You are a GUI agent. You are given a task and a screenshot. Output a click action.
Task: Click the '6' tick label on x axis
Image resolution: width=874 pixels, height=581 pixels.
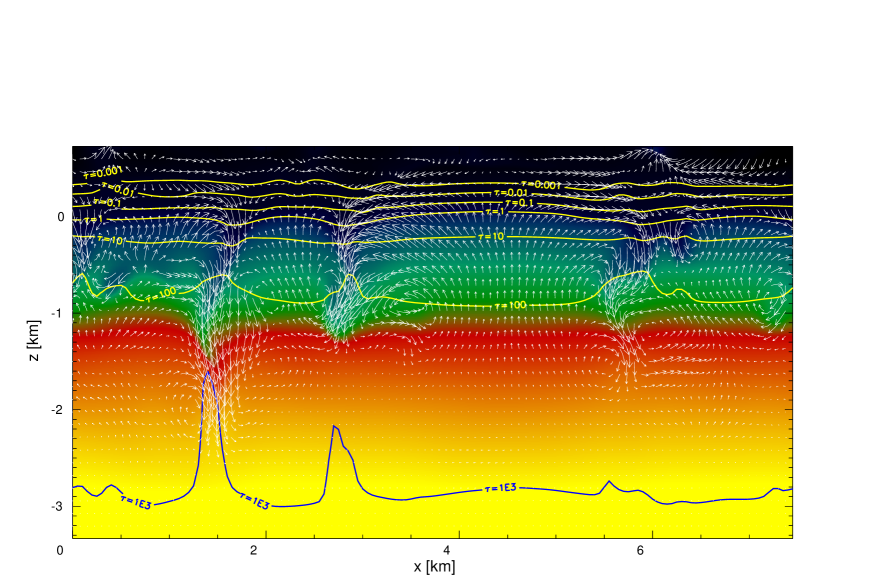[640, 551]
